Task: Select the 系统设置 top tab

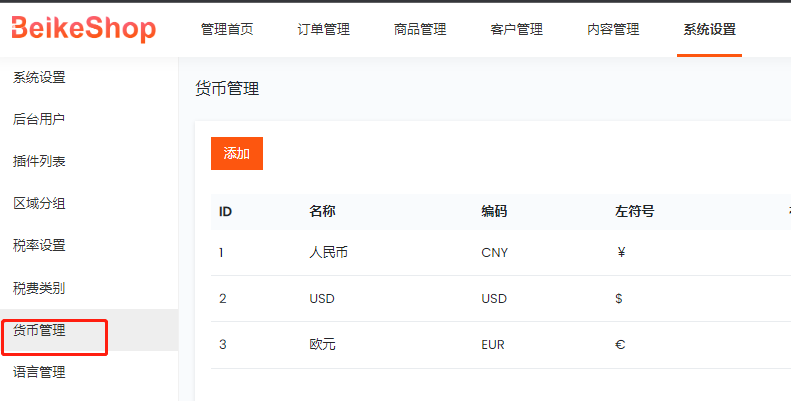Action: [x=709, y=29]
